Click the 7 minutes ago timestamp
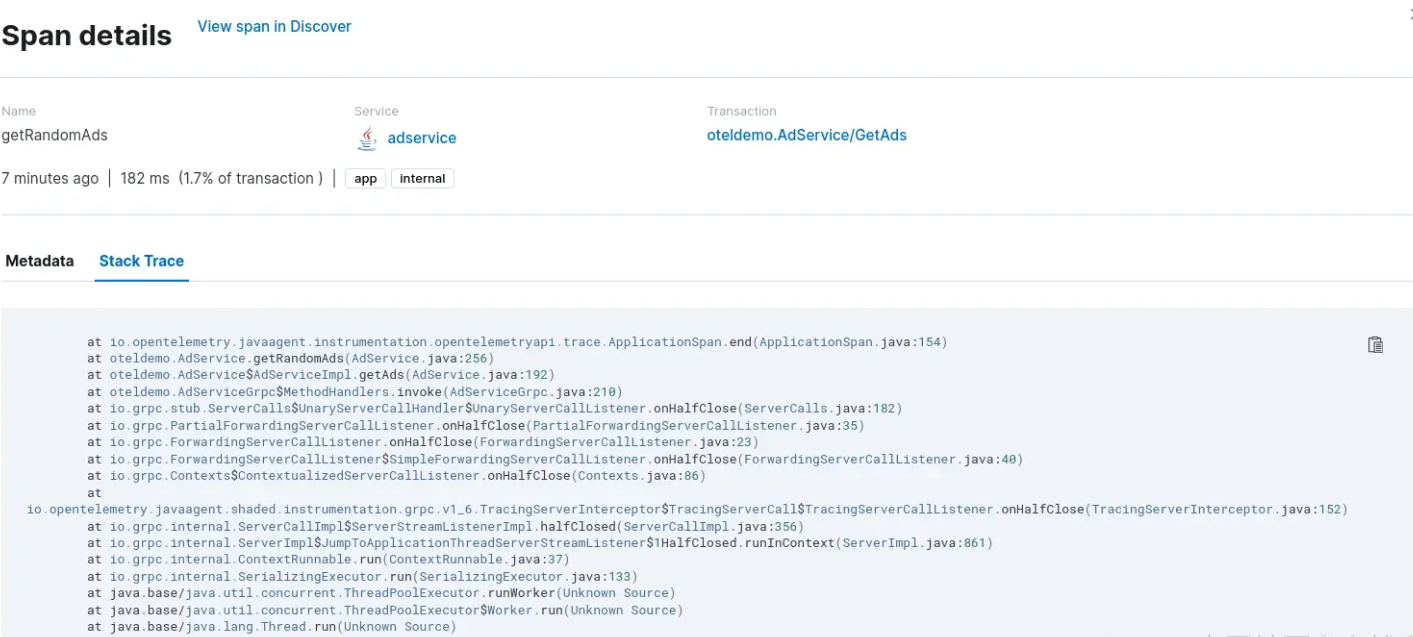 (x=50, y=178)
